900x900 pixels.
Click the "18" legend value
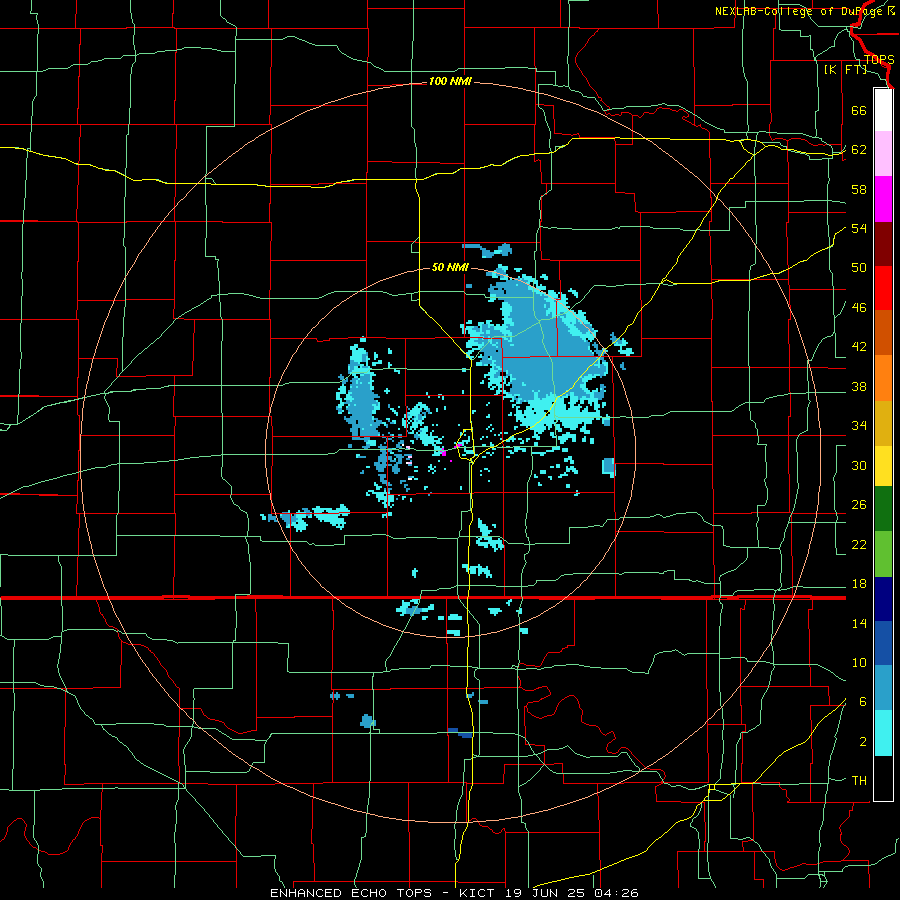pyautogui.click(x=859, y=584)
